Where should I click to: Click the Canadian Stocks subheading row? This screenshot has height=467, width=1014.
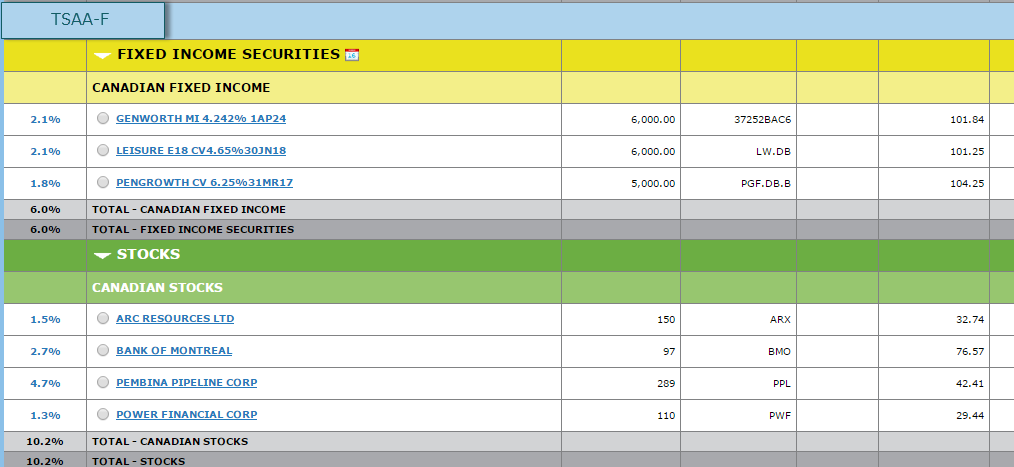coord(157,287)
